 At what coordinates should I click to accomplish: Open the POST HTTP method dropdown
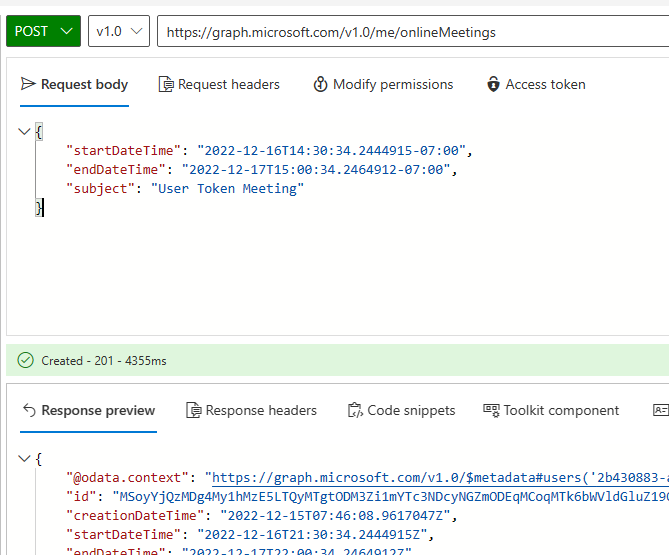(43, 31)
